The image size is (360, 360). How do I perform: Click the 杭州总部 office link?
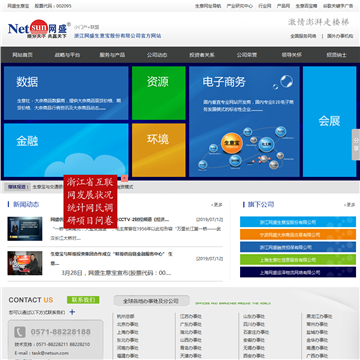(126, 316)
